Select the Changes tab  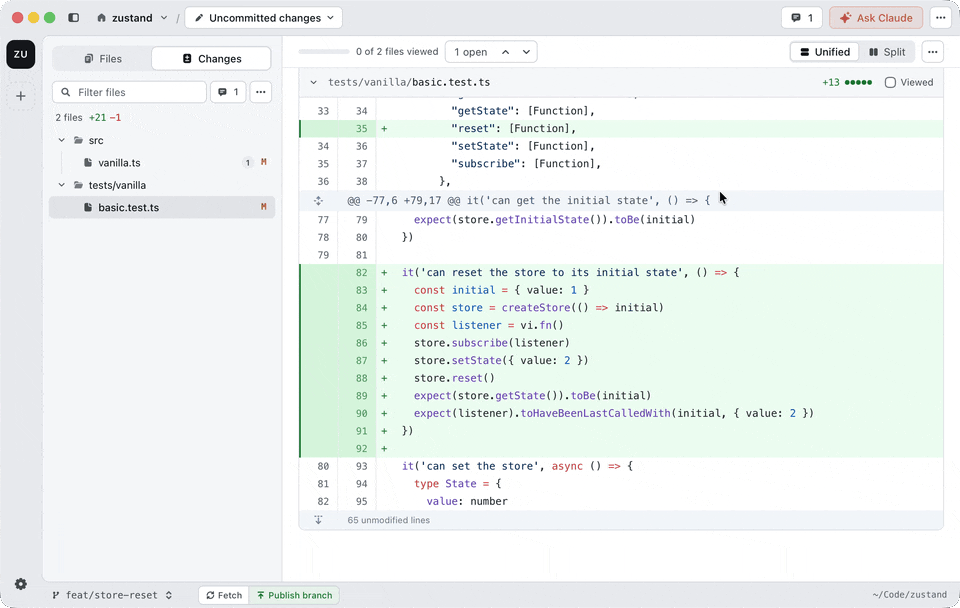coord(211,59)
